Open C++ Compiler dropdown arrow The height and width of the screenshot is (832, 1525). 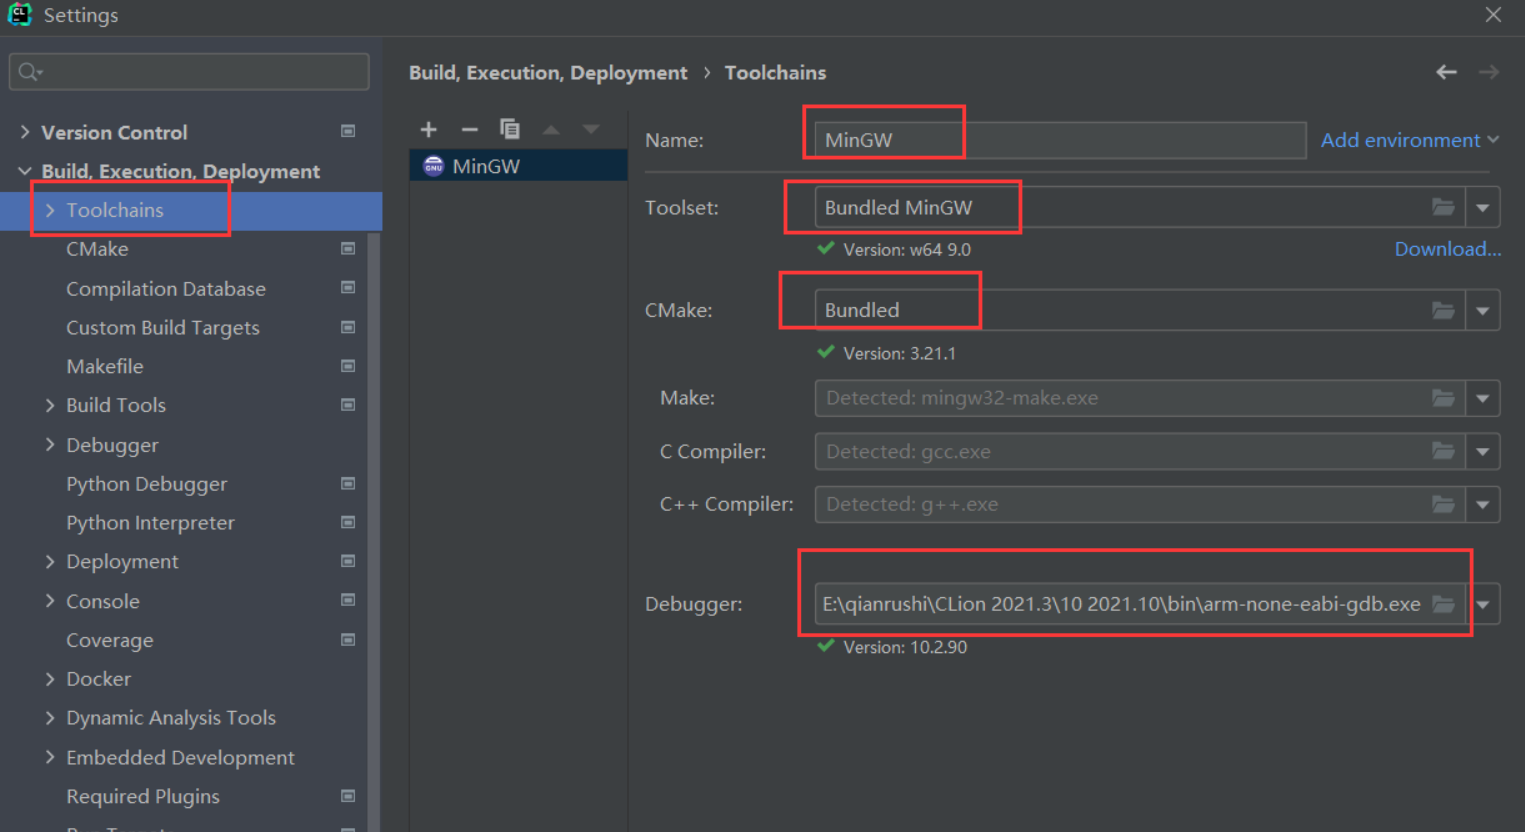[x=1482, y=504]
